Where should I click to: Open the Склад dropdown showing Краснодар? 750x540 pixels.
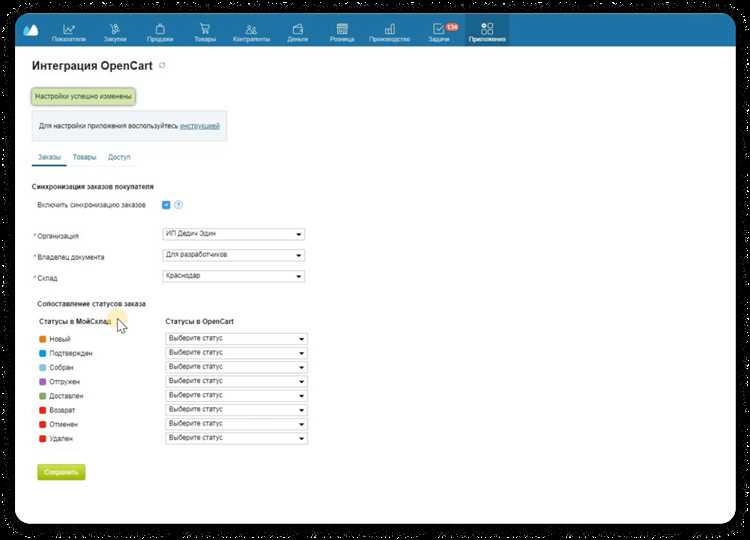point(233,276)
